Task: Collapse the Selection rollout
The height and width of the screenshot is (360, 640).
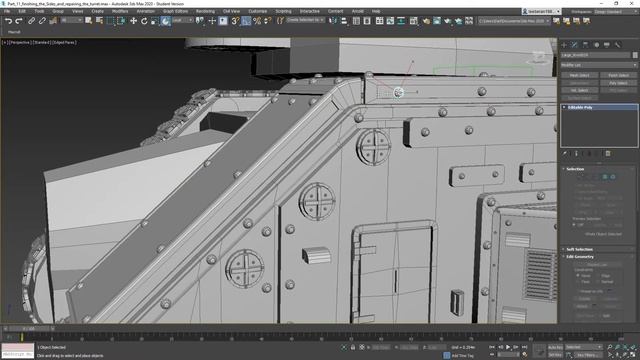Action: (575, 169)
